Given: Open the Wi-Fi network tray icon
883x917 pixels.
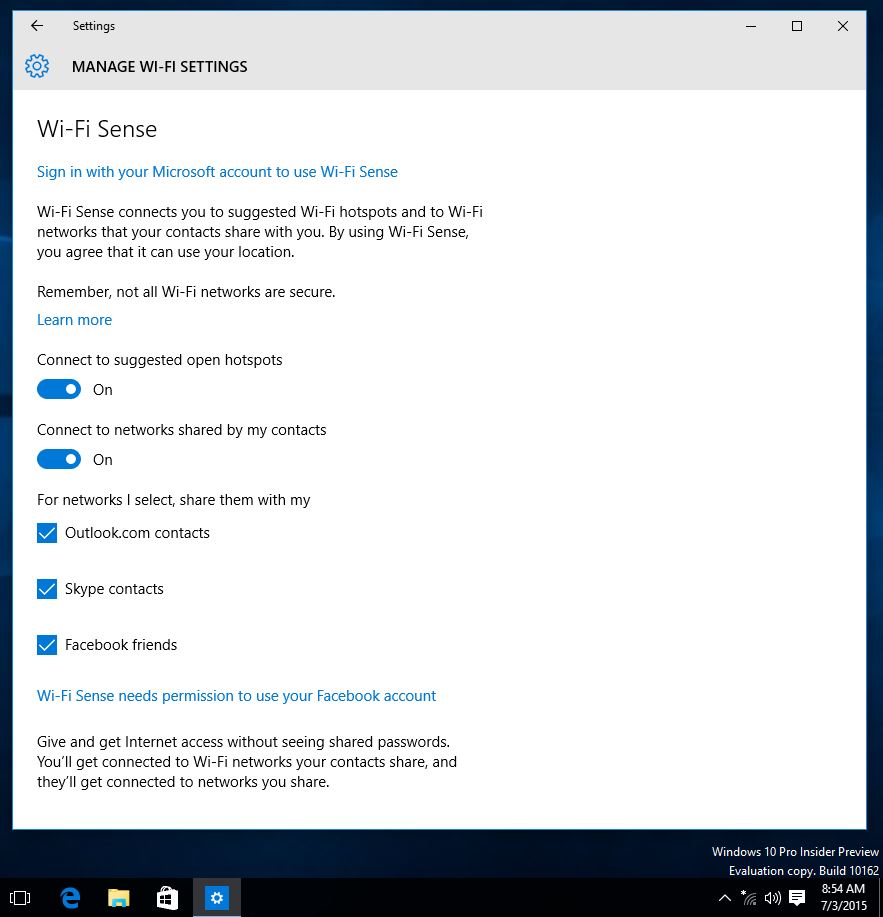Looking at the screenshot, I should (749, 898).
